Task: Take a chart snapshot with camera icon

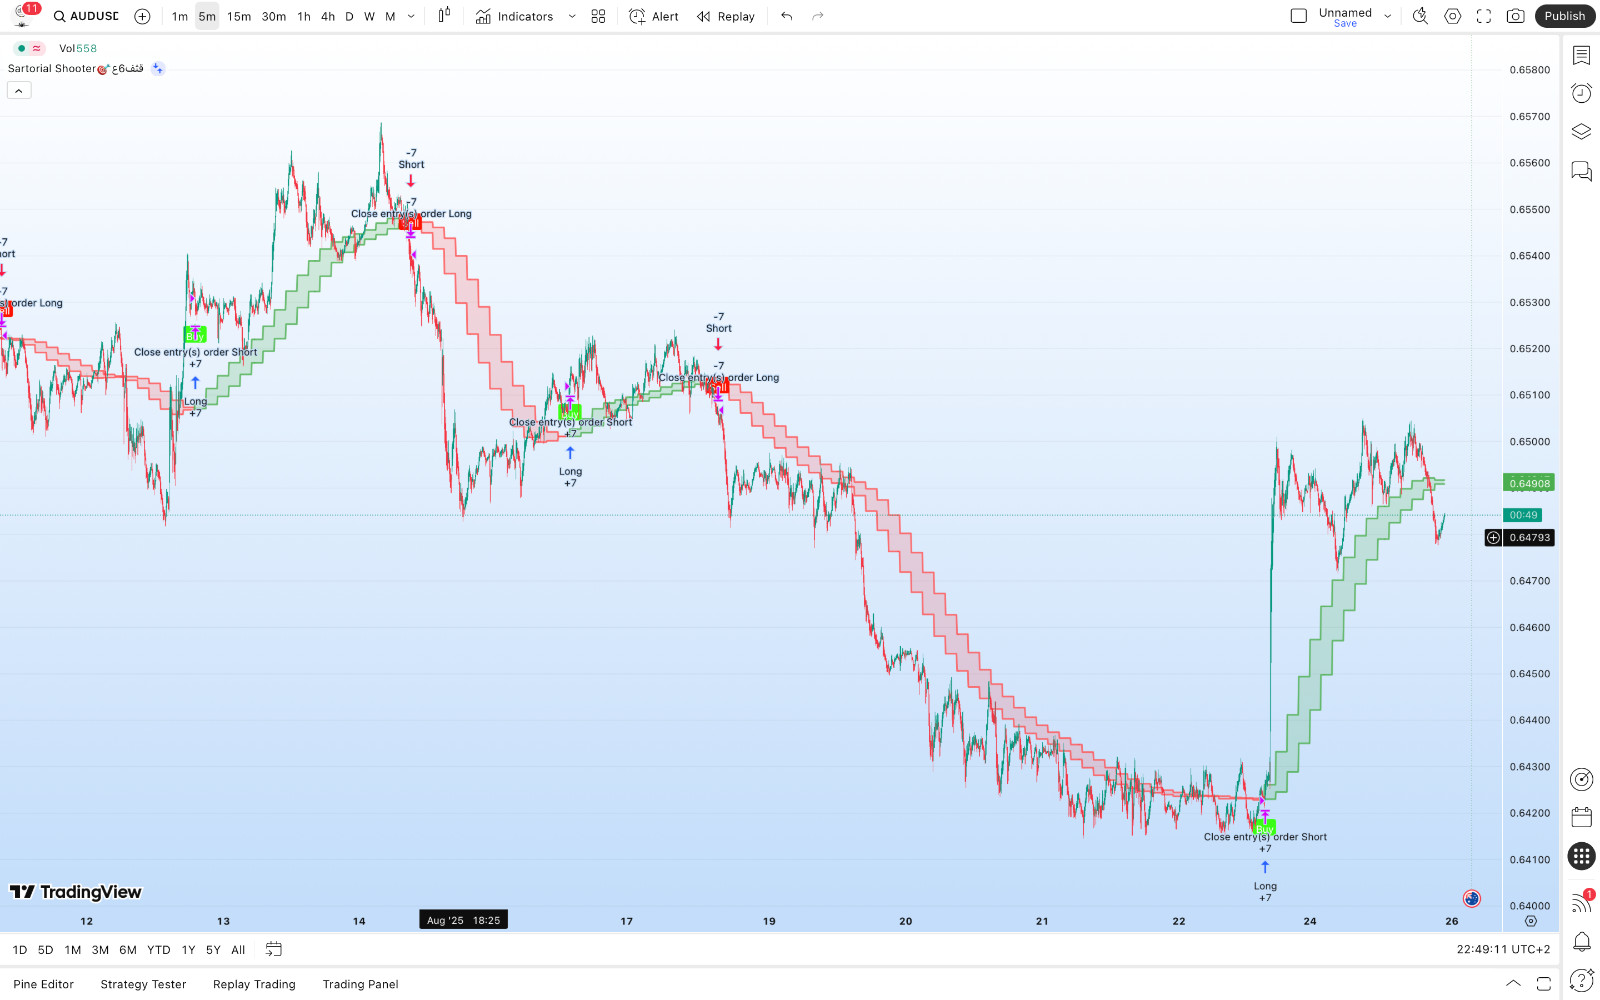Action: tap(1516, 16)
